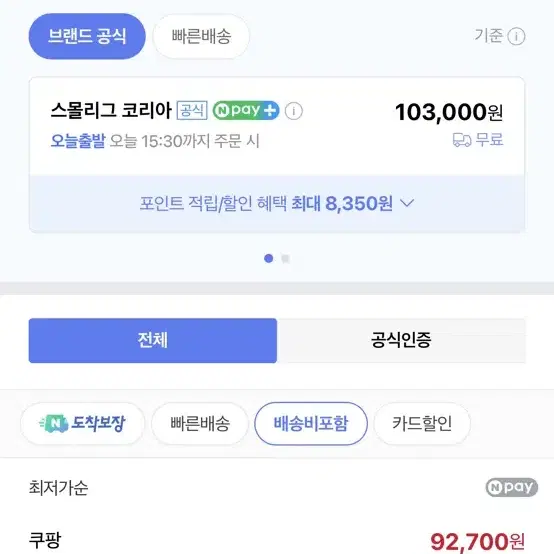Viewport: 554px width, 554px height.
Task: Click the N delivery truck icon in 도착보장
Action: click(x=54, y=423)
